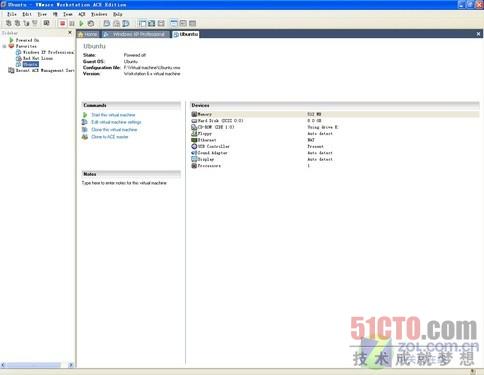This screenshot has height=375, width=484.
Task: Switch to the Windows XP Professional tab
Action: pos(134,34)
